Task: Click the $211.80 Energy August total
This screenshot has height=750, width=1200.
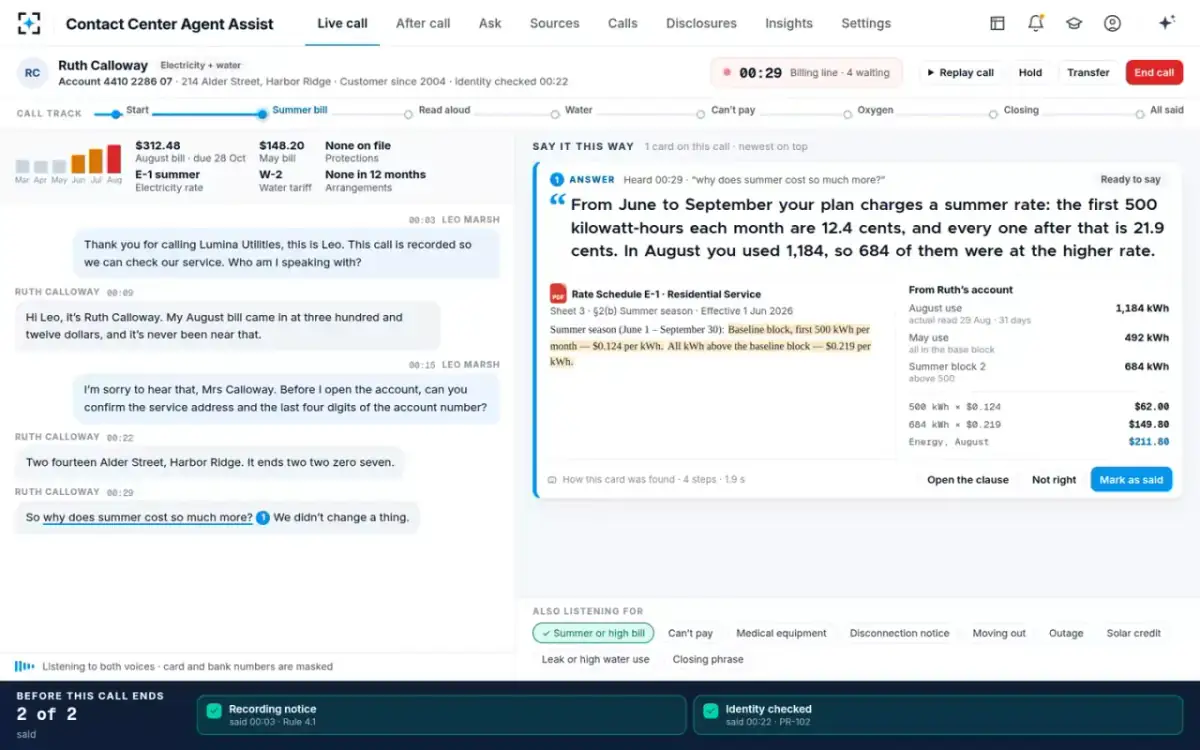Action: 1148,442
